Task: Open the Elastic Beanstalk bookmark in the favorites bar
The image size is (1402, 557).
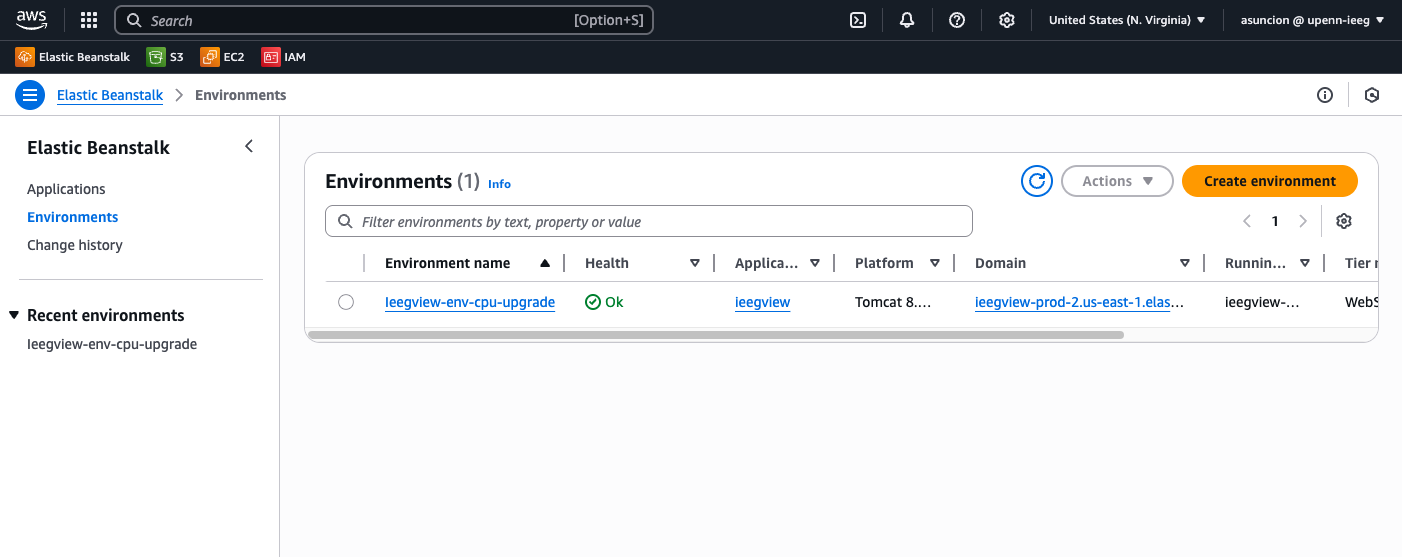Action: [x=73, y=57]
